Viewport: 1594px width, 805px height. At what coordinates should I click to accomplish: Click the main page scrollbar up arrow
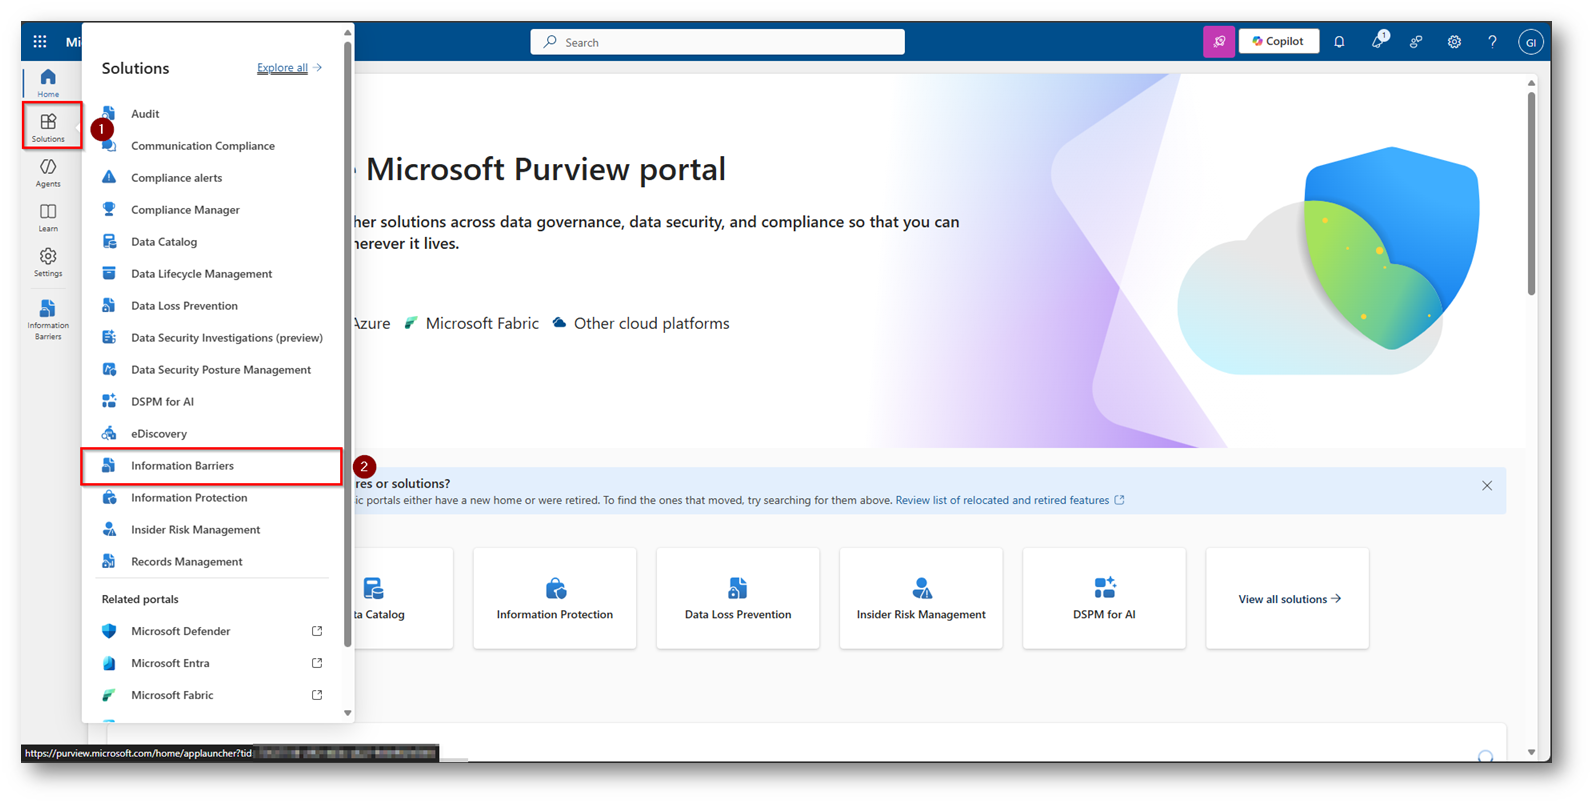point(1531,83)
